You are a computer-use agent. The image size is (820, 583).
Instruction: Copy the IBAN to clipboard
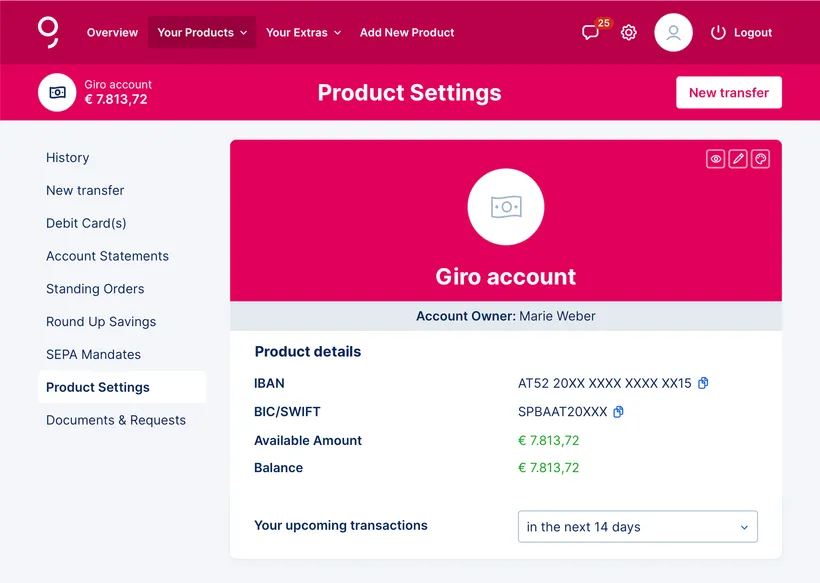coord(703,383)
